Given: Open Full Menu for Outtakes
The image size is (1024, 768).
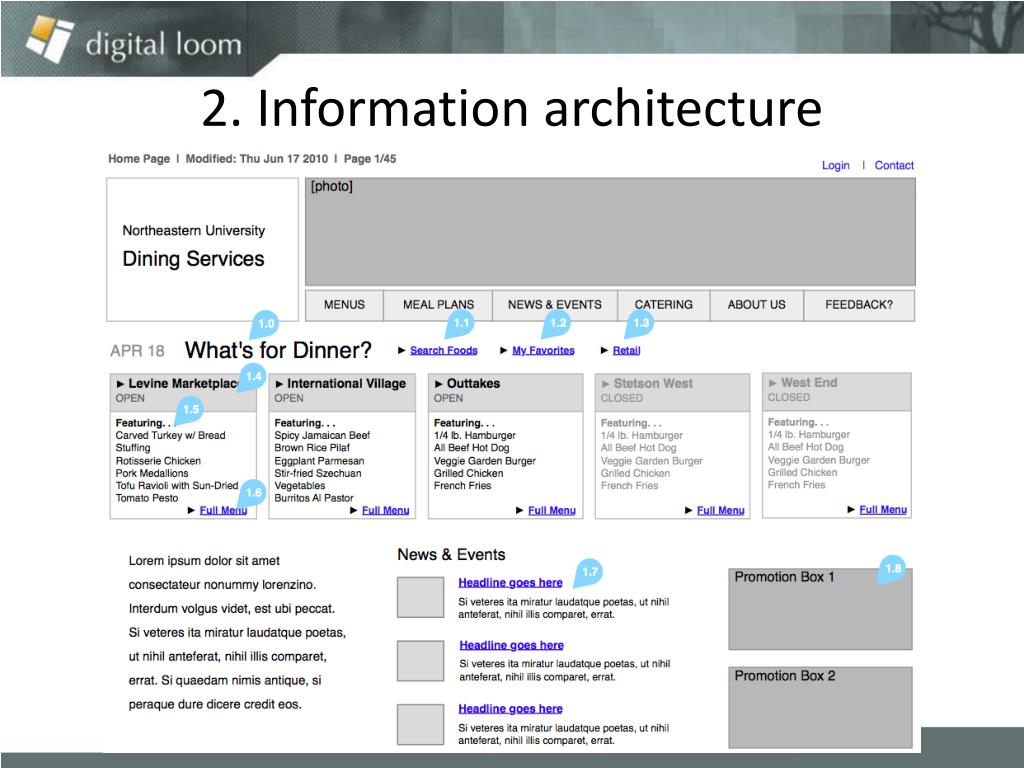Looking at the screenshot, I should [x=552, y=511].
